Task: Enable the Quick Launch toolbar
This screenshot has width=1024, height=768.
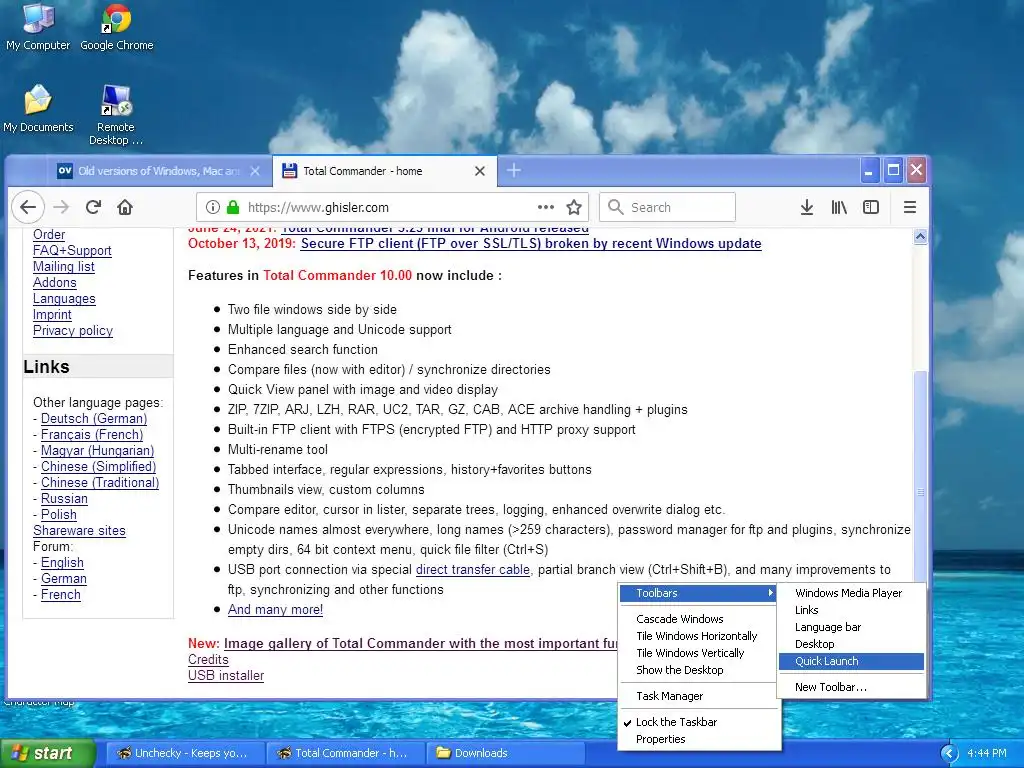Action: 851,661
